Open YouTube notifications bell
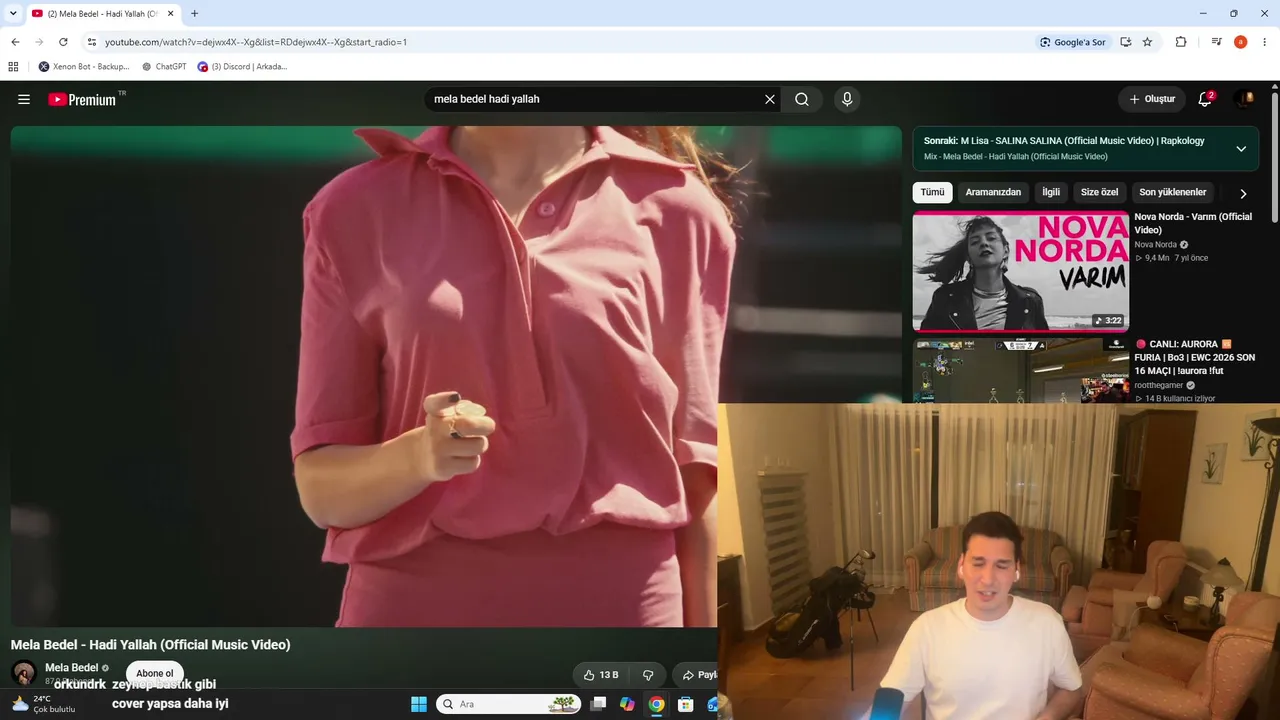1280x720 pixels. pyautogui.click(x=1205, y=99)
